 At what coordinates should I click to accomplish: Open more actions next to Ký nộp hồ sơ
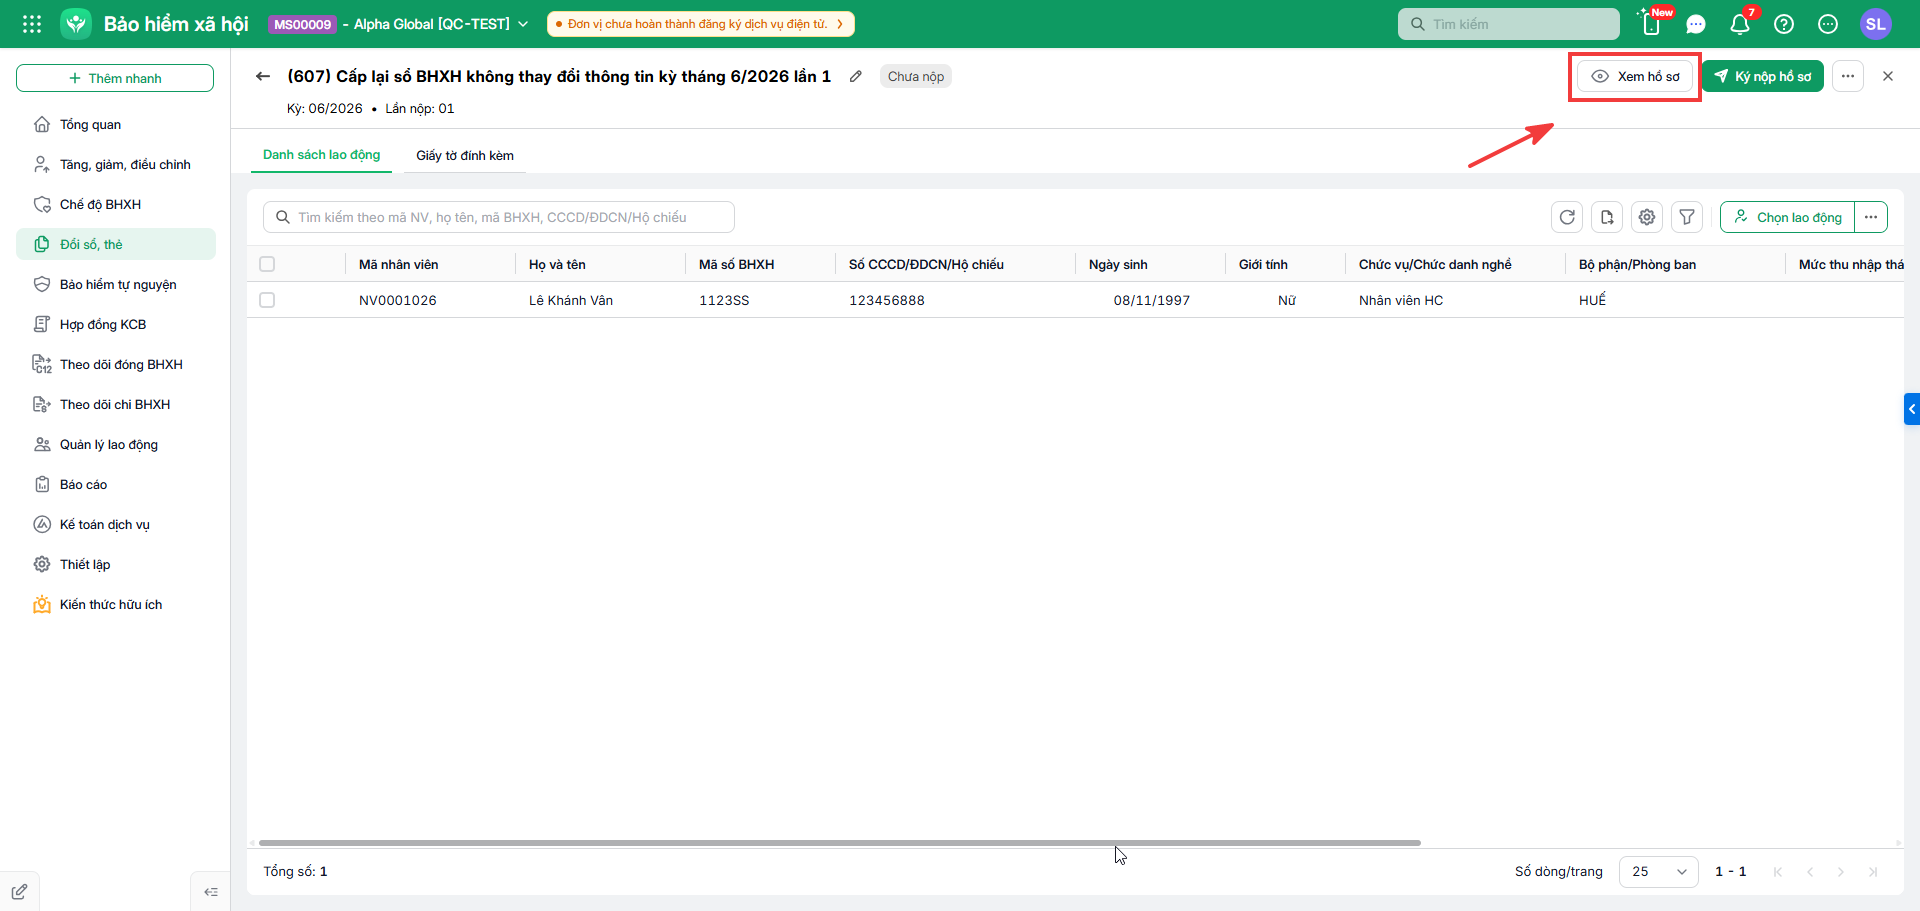click(x=1848, y=76)
